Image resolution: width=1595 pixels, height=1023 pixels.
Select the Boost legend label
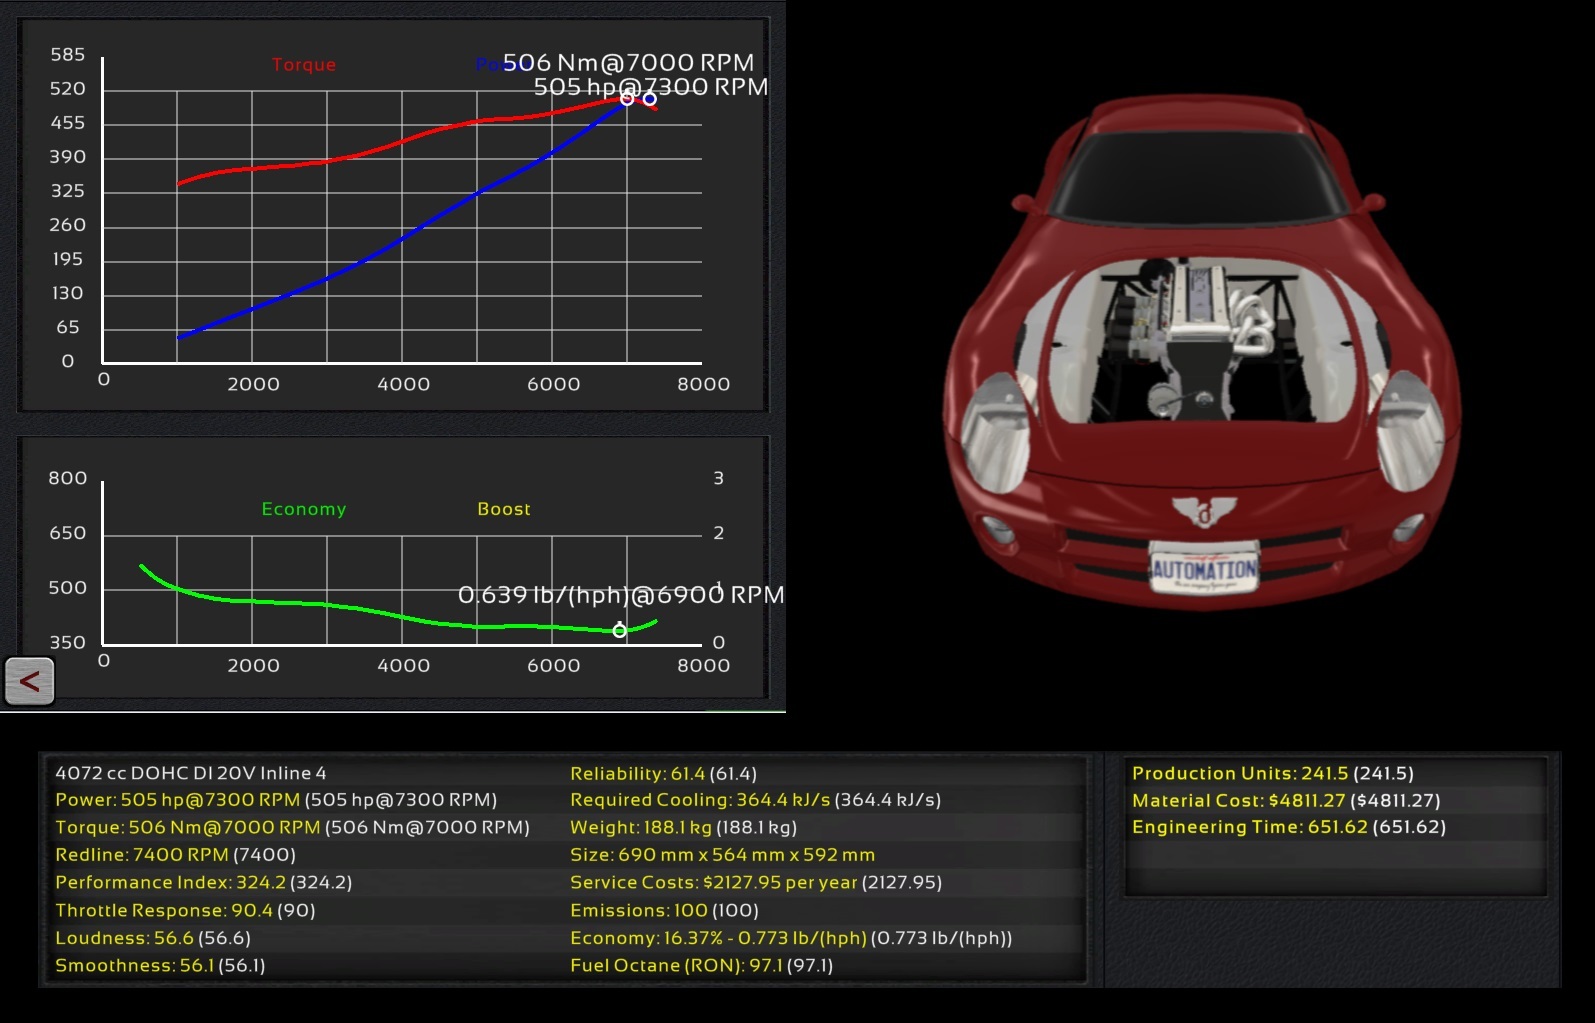[504, 509]
